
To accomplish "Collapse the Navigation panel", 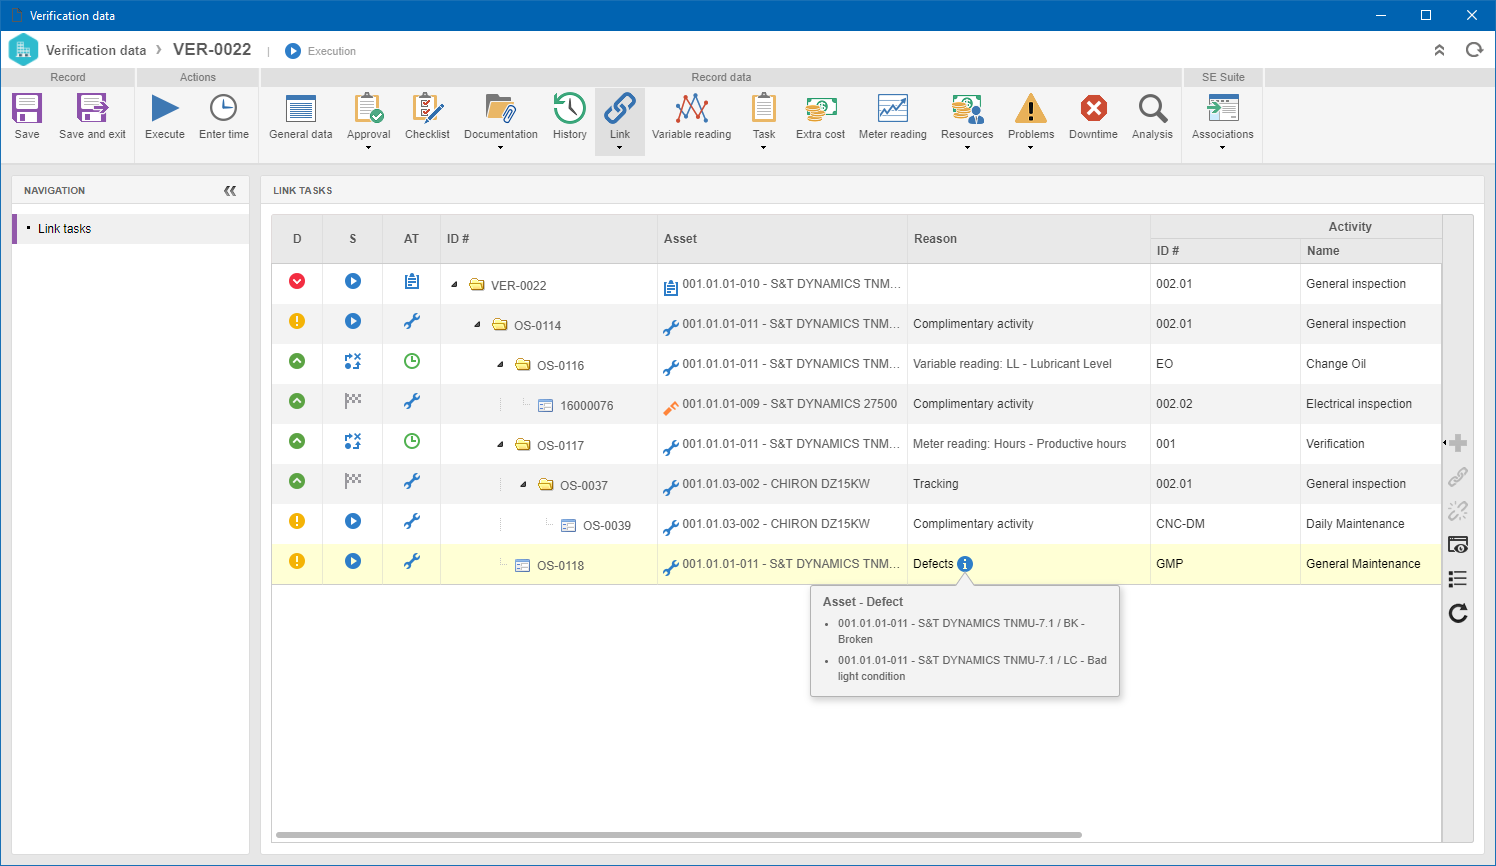I will click(x=230, y=190).
